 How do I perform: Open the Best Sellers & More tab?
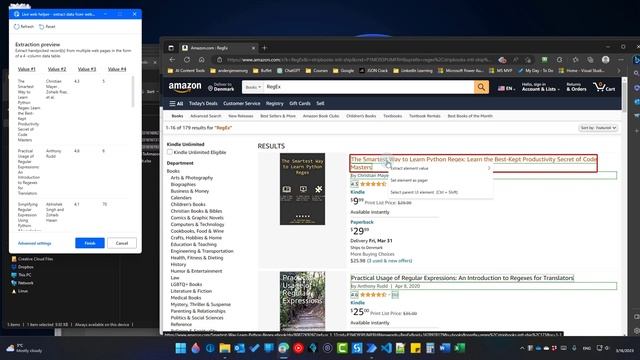pos(278,116)
